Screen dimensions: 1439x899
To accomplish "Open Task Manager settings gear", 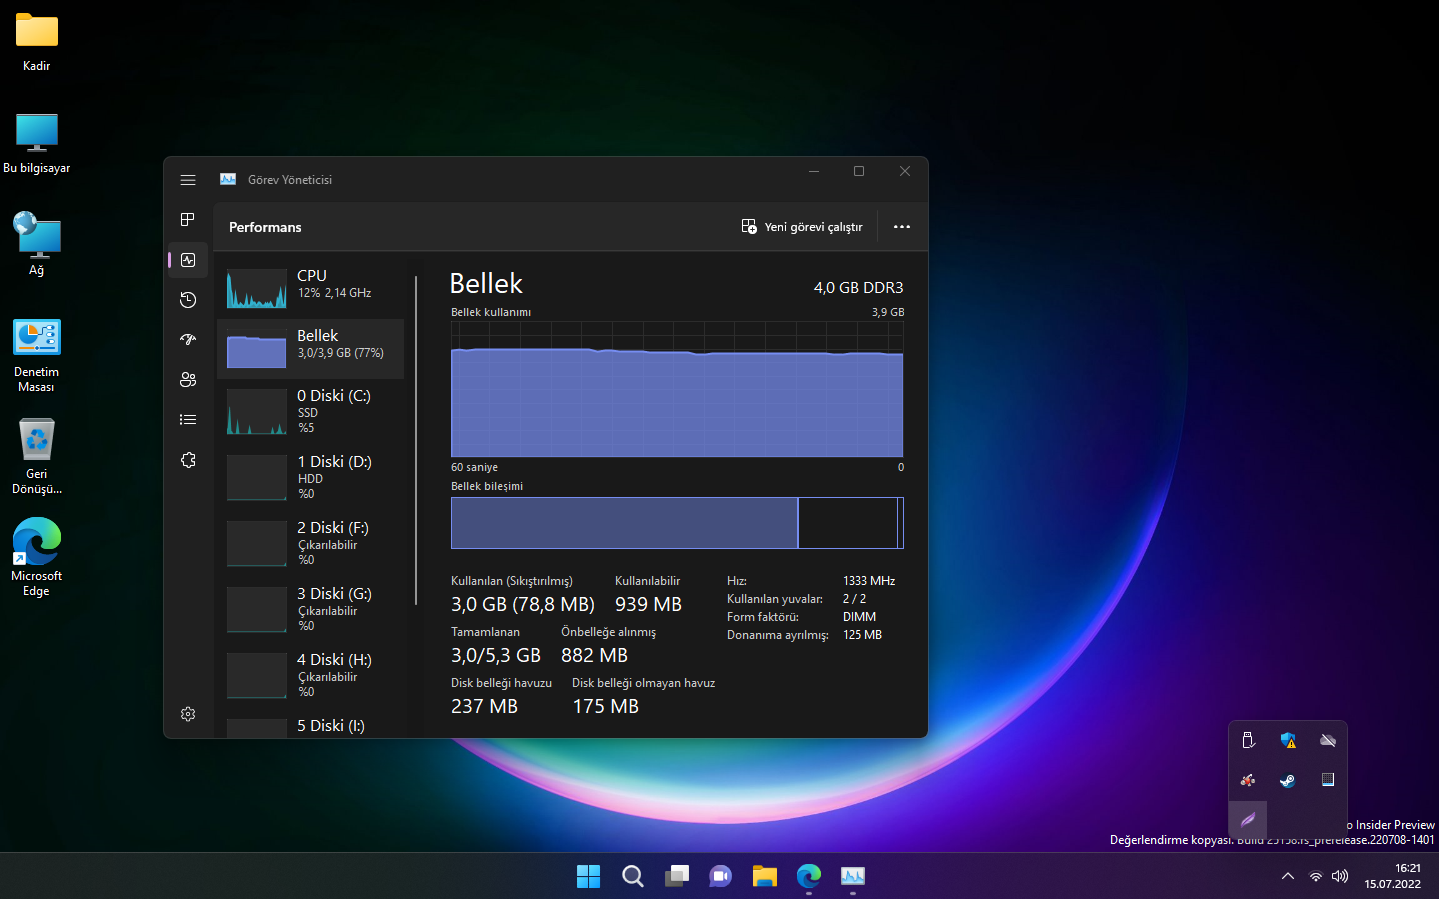I will click(187, 714).
